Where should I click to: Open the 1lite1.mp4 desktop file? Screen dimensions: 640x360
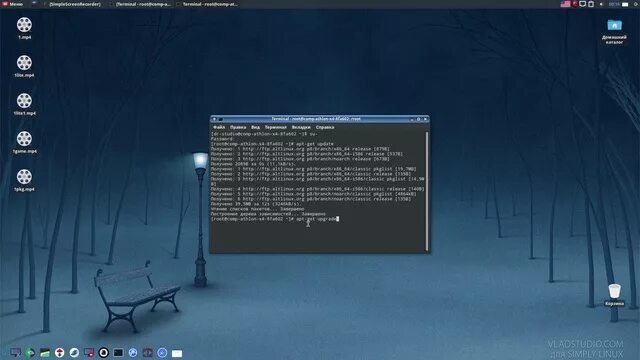pos(24,104)
